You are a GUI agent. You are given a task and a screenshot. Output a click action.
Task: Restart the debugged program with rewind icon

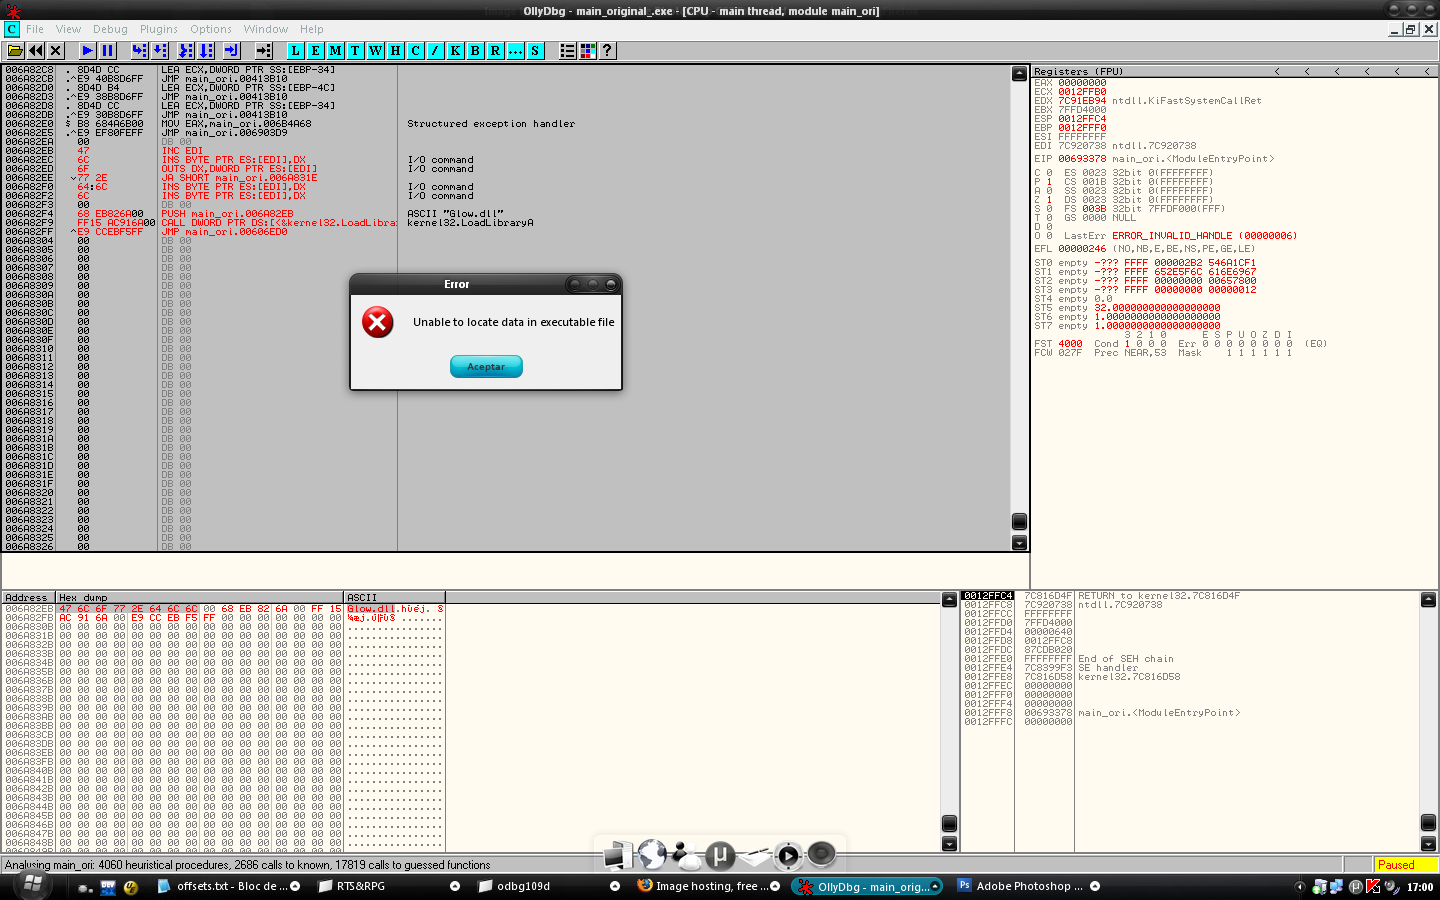(x=36, y=50)
